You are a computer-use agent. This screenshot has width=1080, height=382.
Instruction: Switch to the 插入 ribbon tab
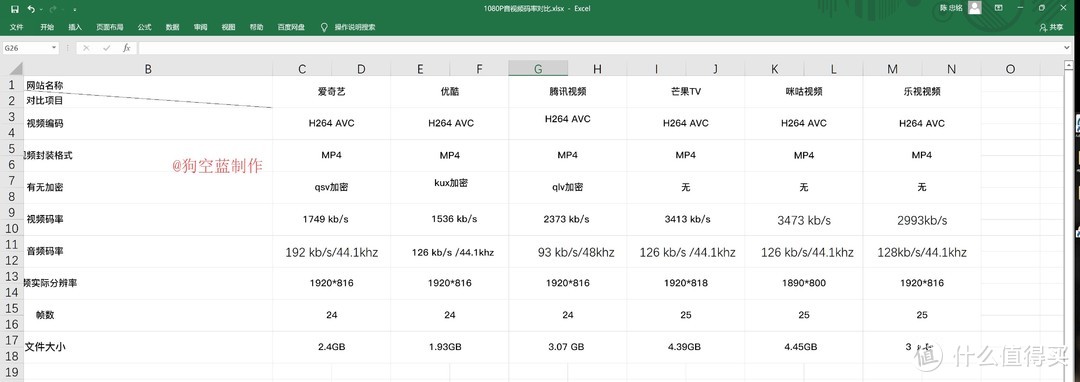pos(75,27)
